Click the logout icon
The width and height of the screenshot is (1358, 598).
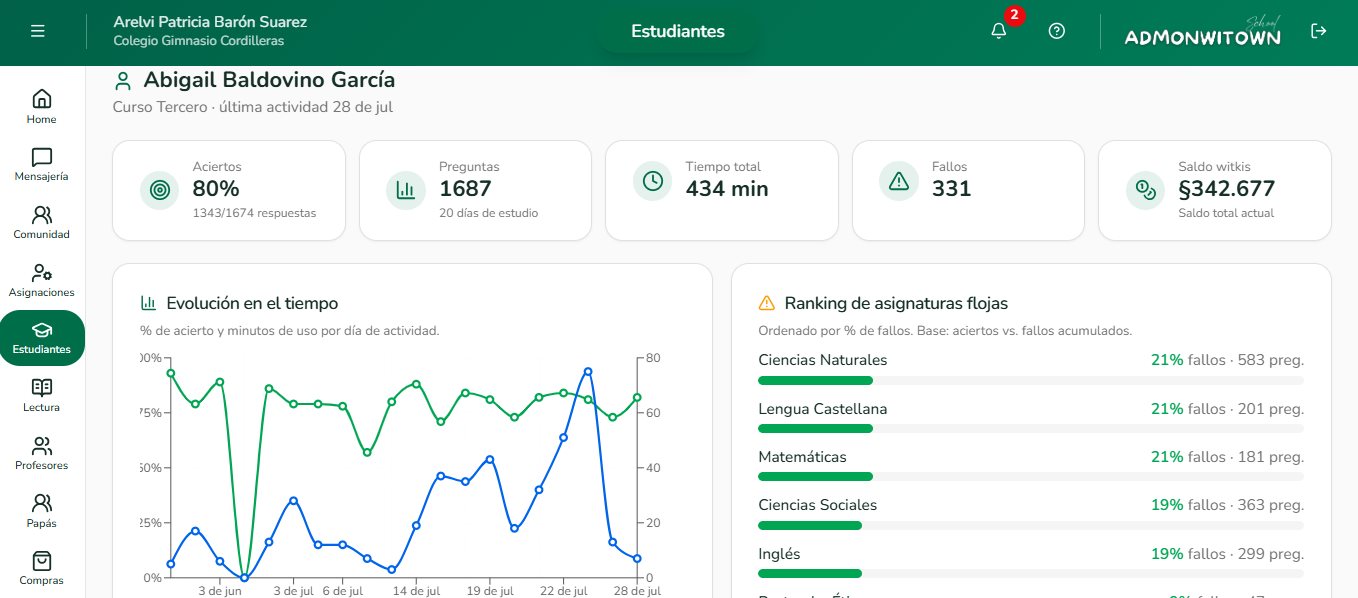(x=1318, y=31)
